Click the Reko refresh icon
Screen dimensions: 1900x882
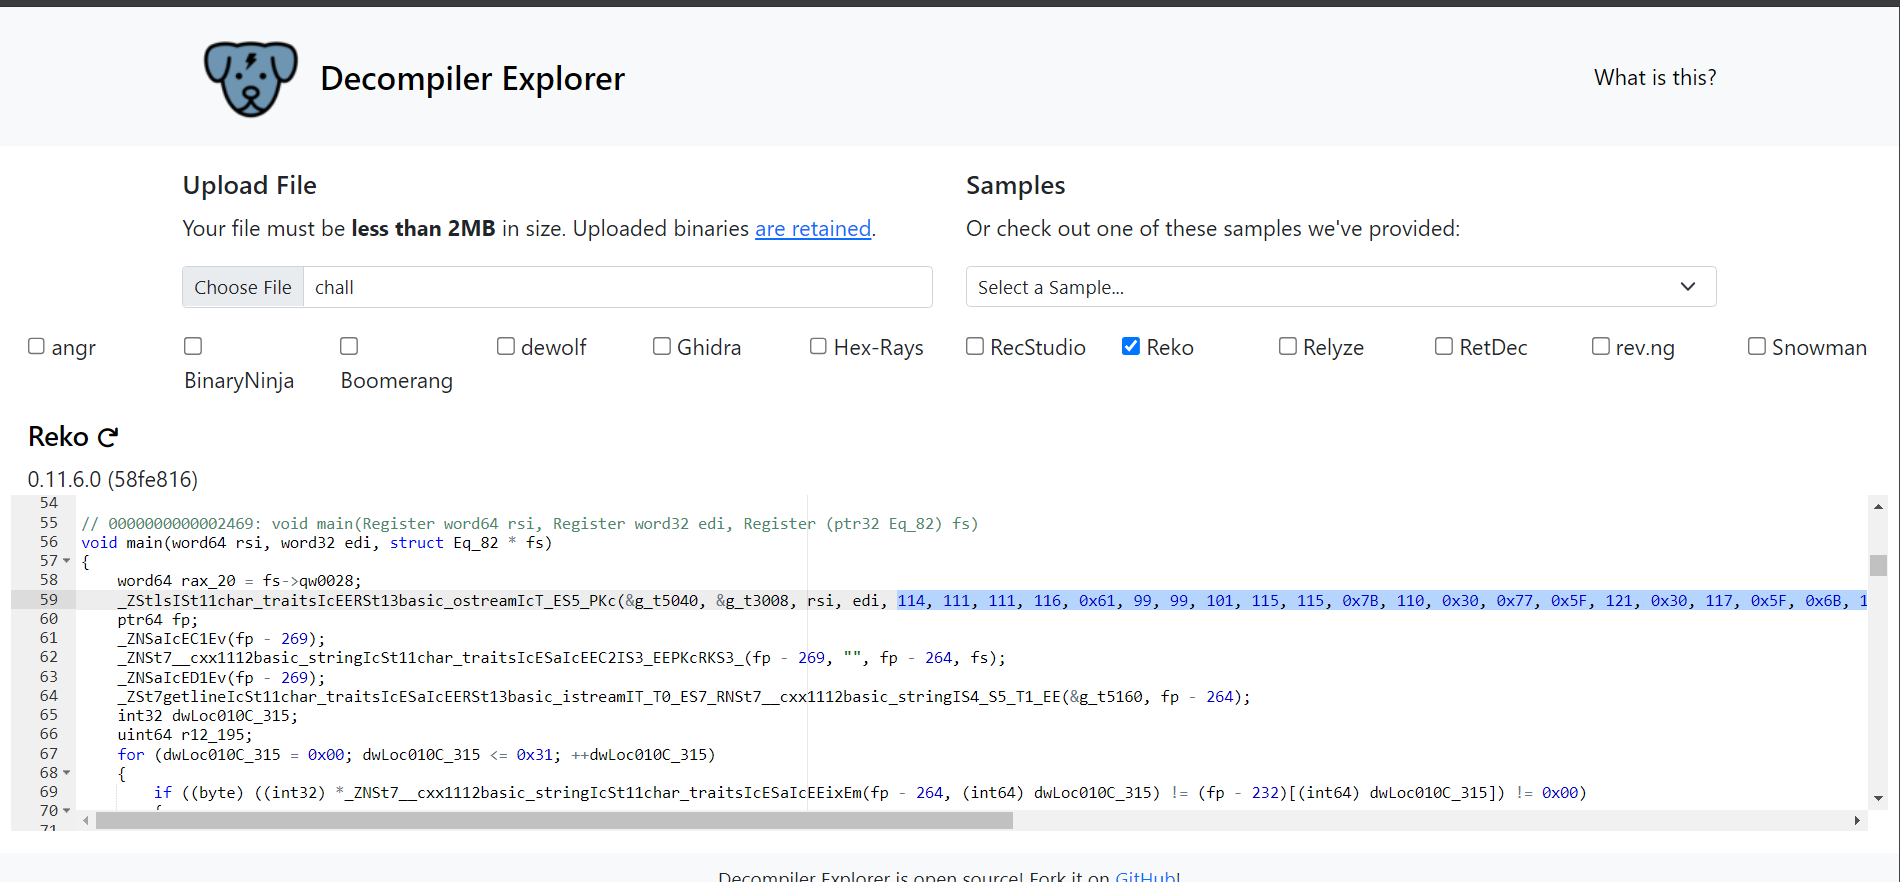[x=108, y=437]
